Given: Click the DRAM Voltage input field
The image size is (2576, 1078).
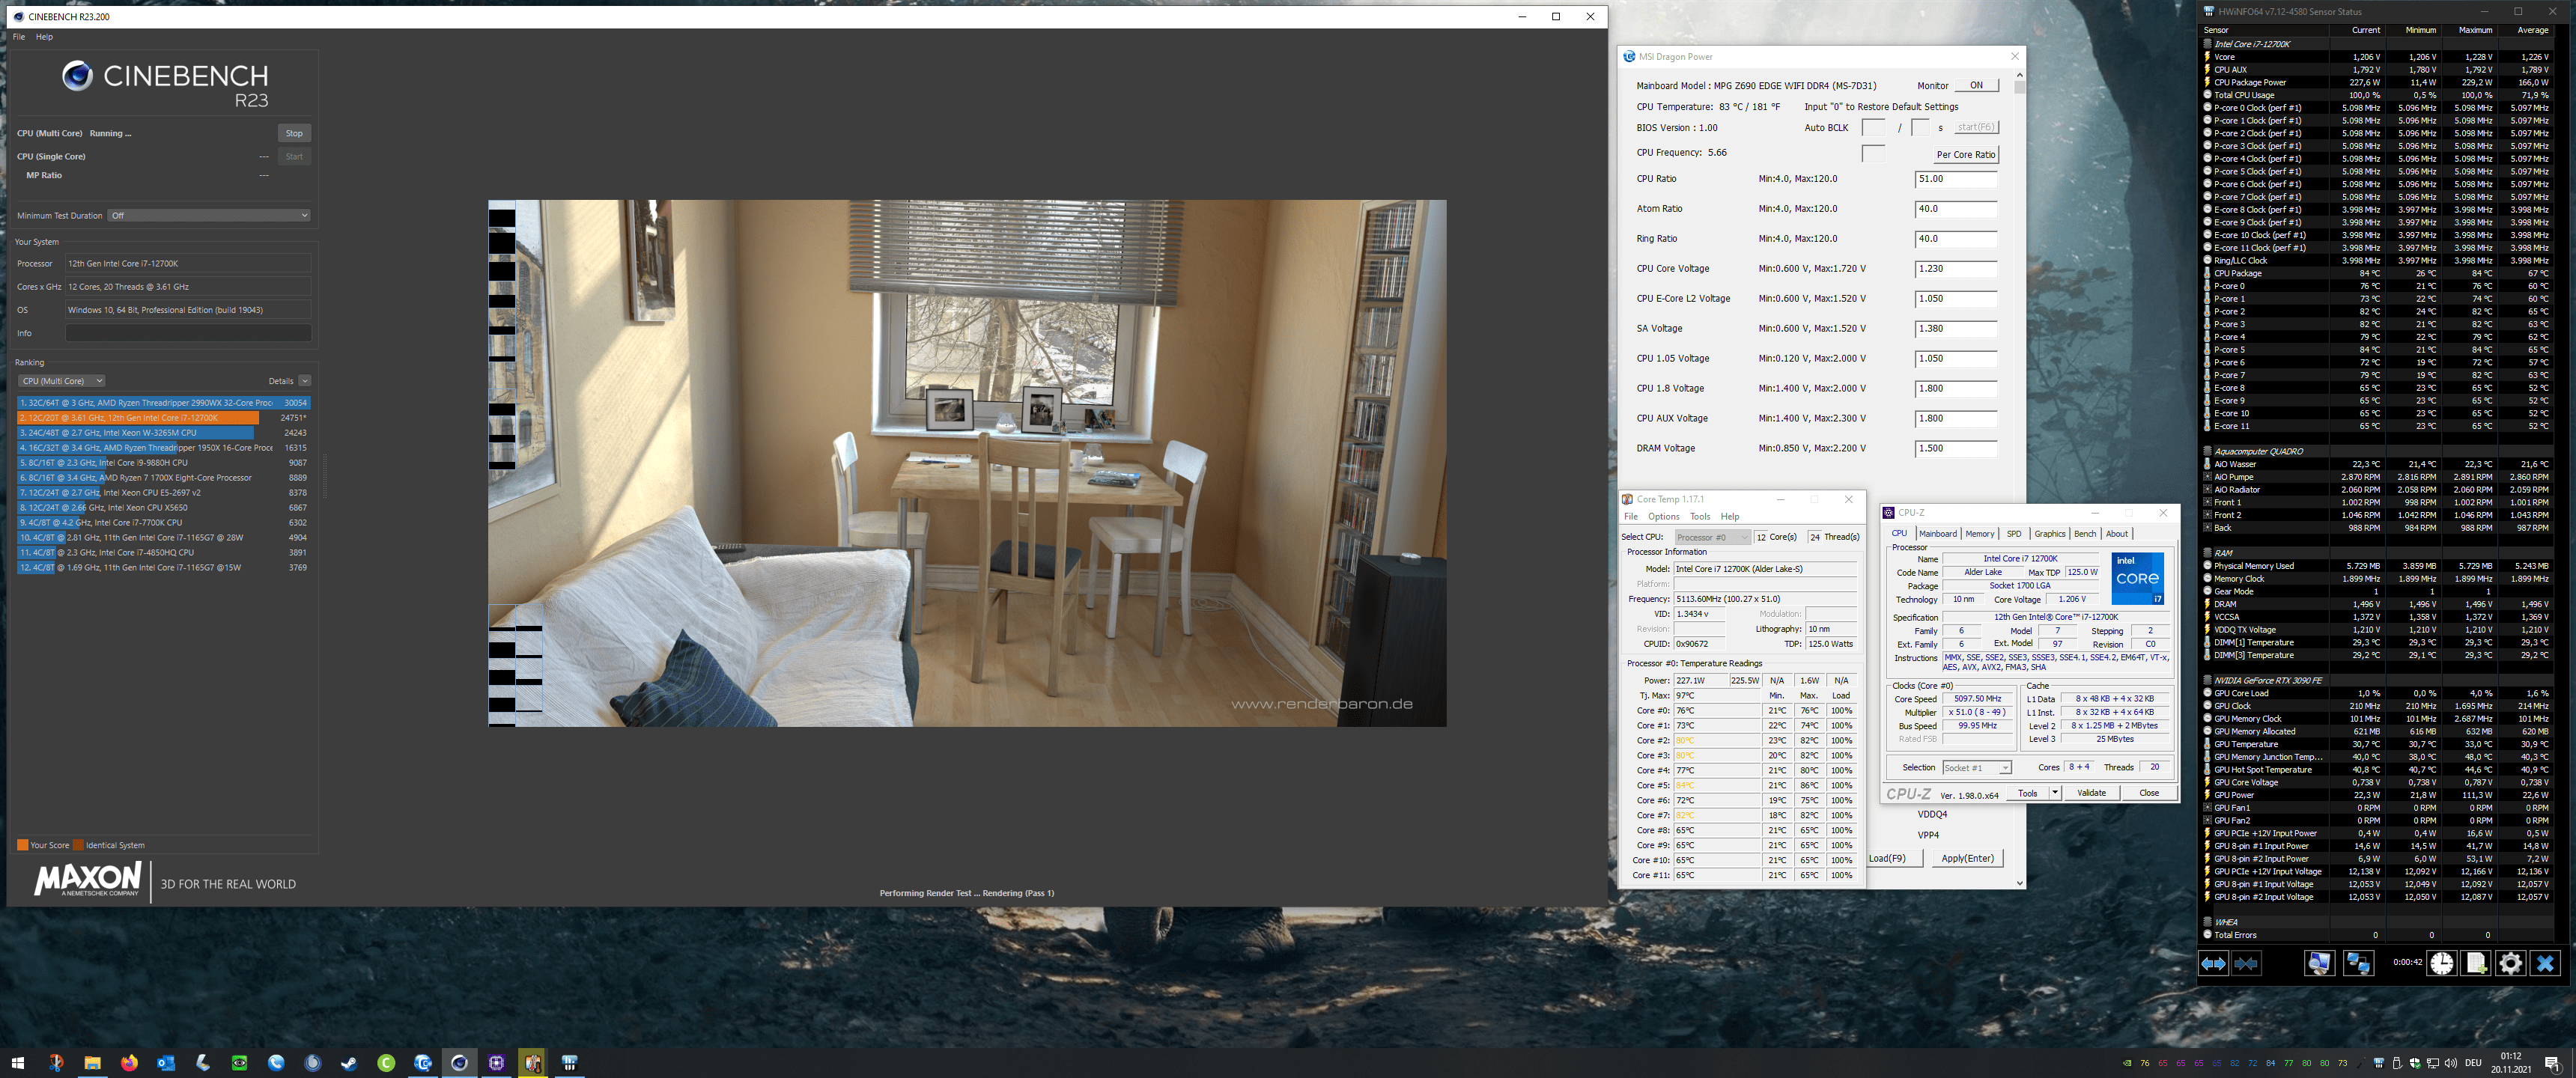Looking at the screenshot, I should (x=1955, y=449).
